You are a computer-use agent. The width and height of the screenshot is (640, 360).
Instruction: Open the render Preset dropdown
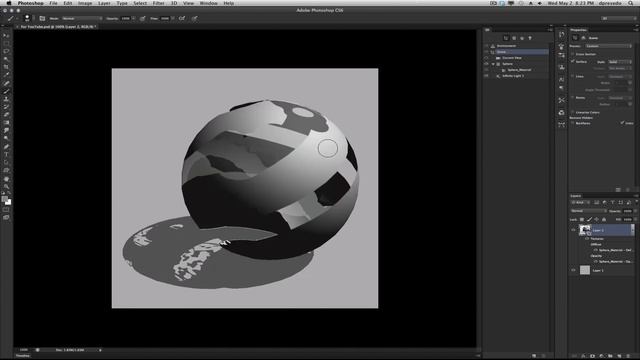[608, 46]
